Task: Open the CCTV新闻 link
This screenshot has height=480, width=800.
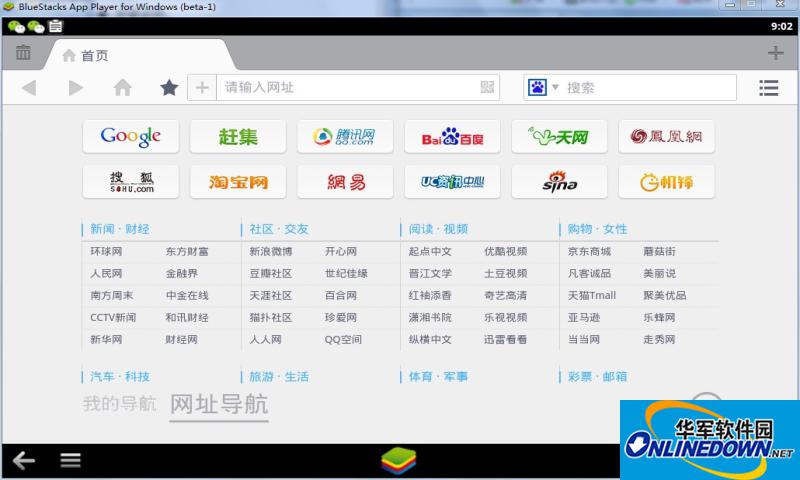Action: coord(113,317)
